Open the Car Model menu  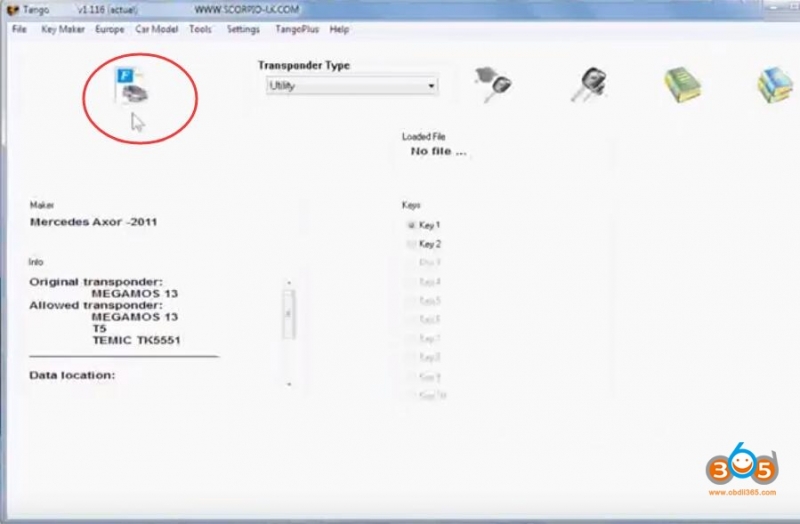click(x=157, y=29)
